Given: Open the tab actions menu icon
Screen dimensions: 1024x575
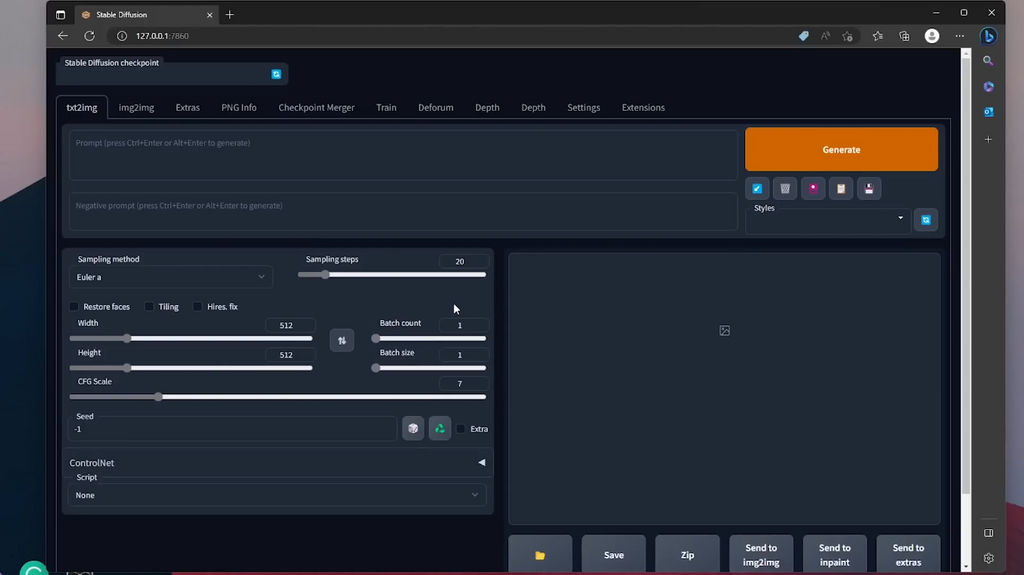Looking at the screenshot, I should click(x=61, y=14).
